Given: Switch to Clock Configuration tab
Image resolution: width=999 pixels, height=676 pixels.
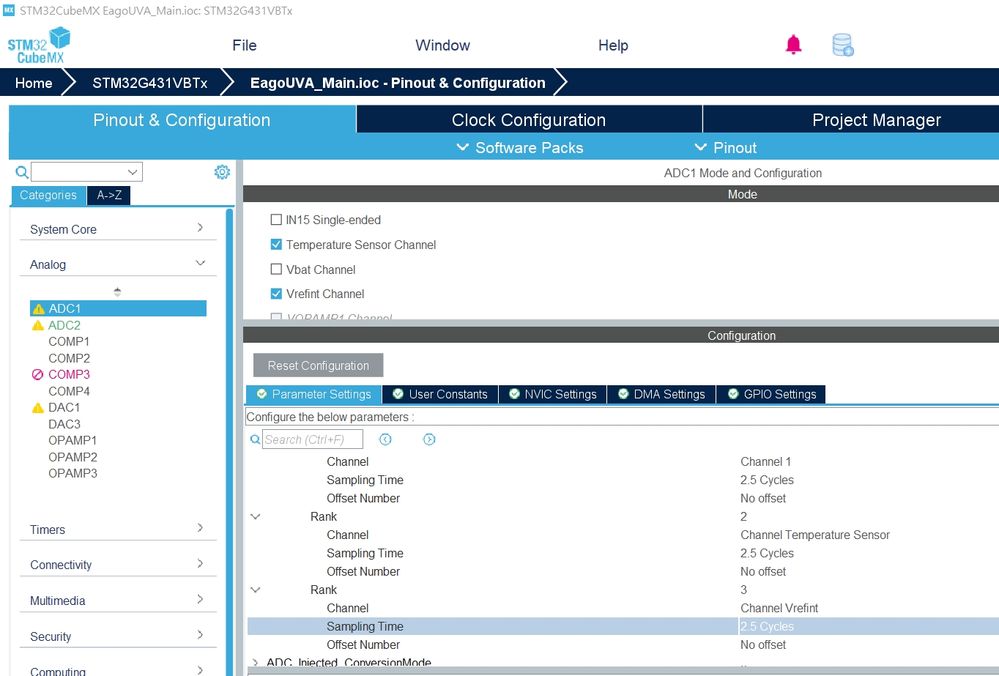Looking at the screenshot, I should (x=529, y=120).
